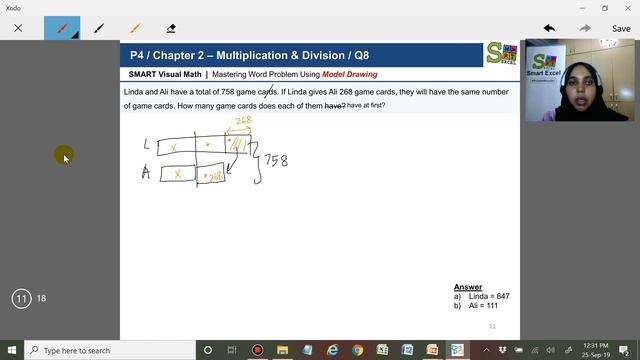Click the webcam video overlay
This screenshot has height=360, width=640.
coord(580,80)
